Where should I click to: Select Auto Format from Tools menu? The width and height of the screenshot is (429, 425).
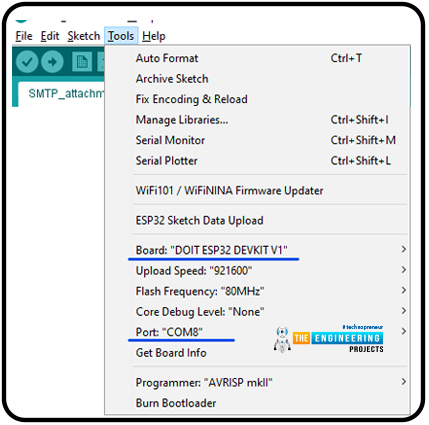[x=257, y=58]
